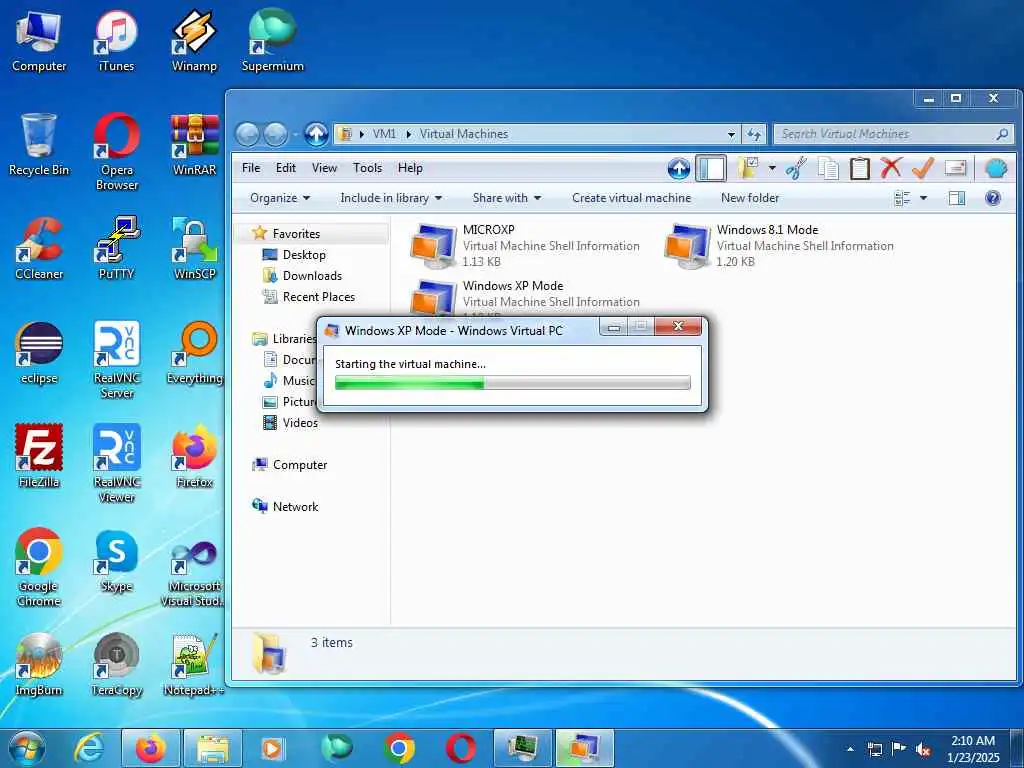
Task: Select Recent Places in navigation pane
Action: click(309, 297)
